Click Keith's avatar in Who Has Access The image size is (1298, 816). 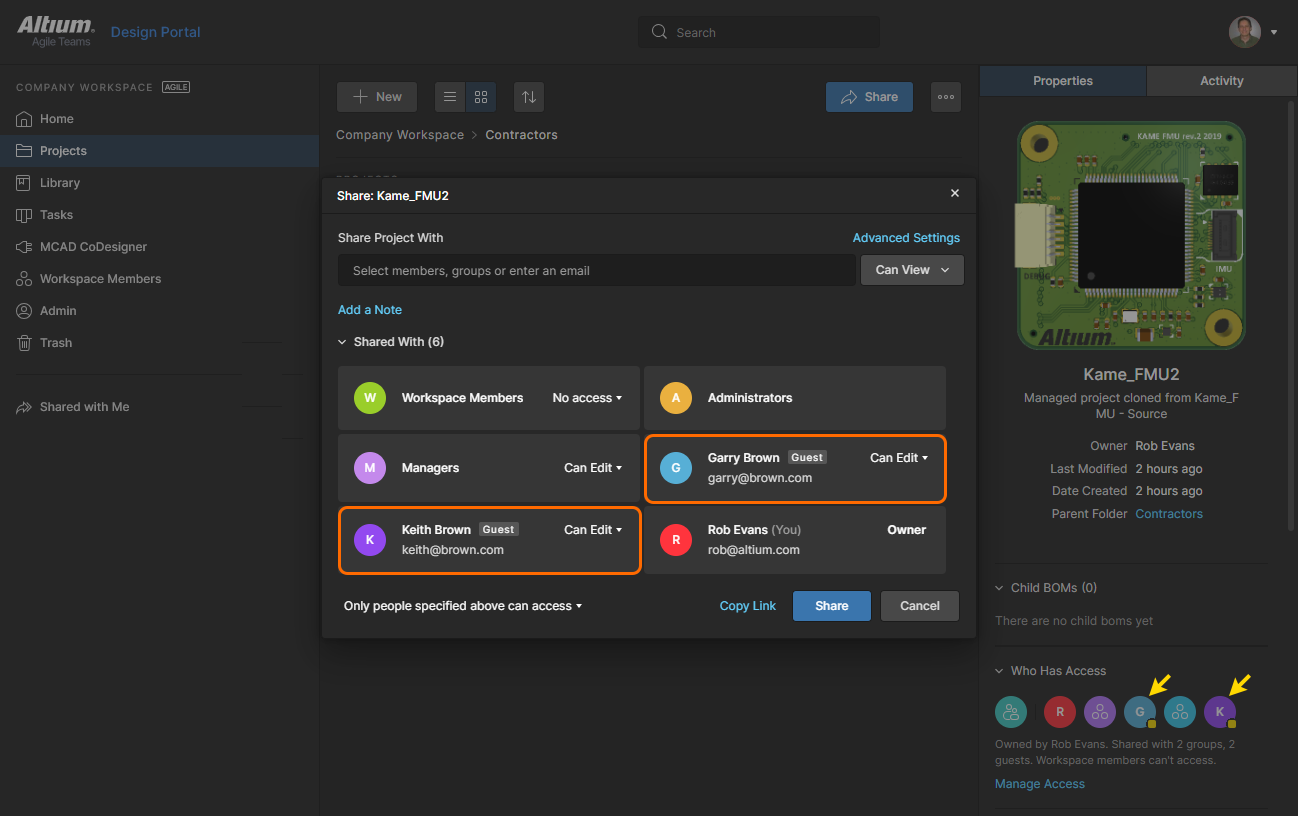click(x=1219, y=712)
